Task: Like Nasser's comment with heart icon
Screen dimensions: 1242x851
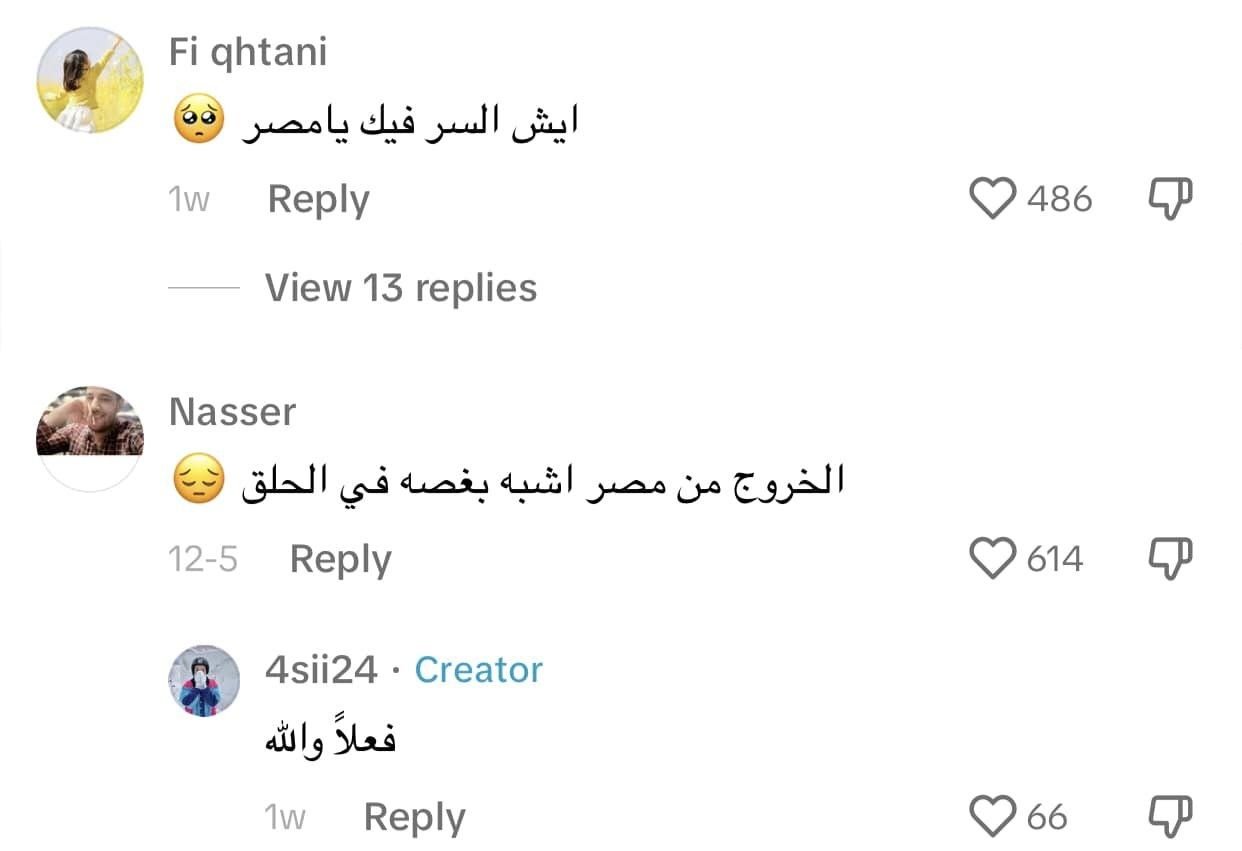Action: pos(993,558)
